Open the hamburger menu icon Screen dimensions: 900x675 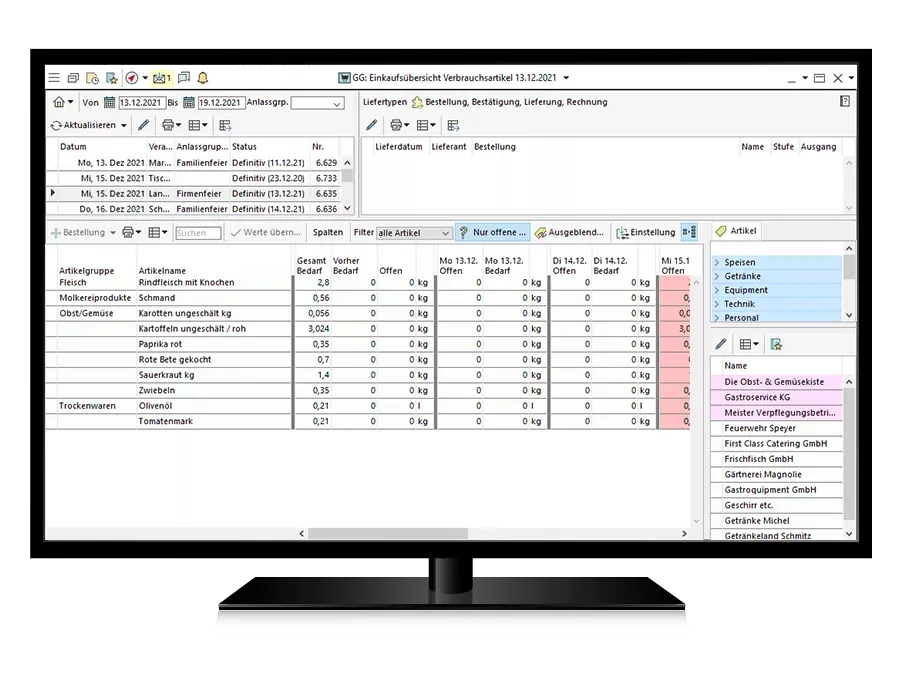click(52, 76)
